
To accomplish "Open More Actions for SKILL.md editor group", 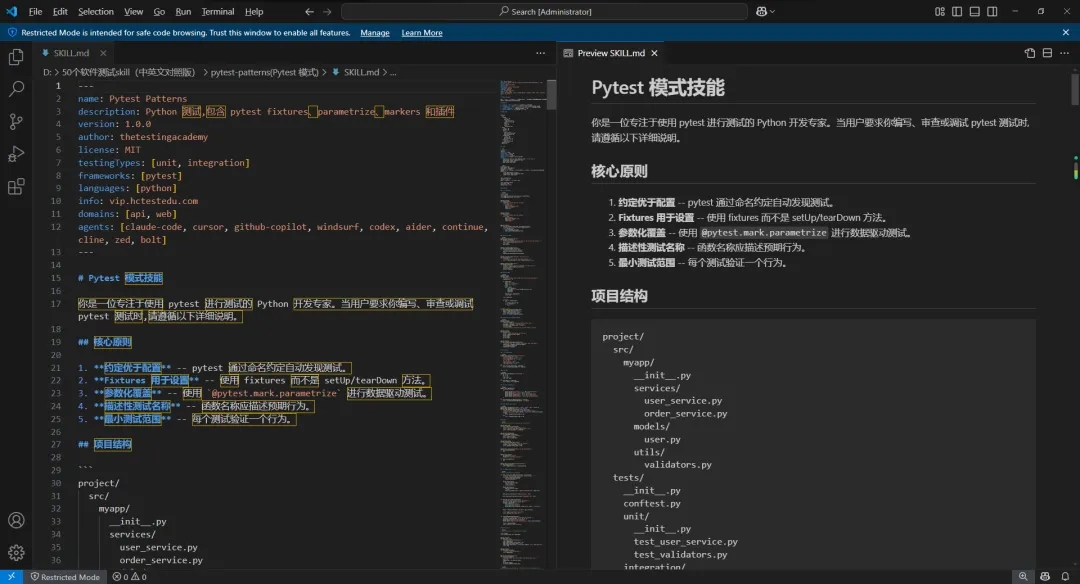I will [541, 53].
